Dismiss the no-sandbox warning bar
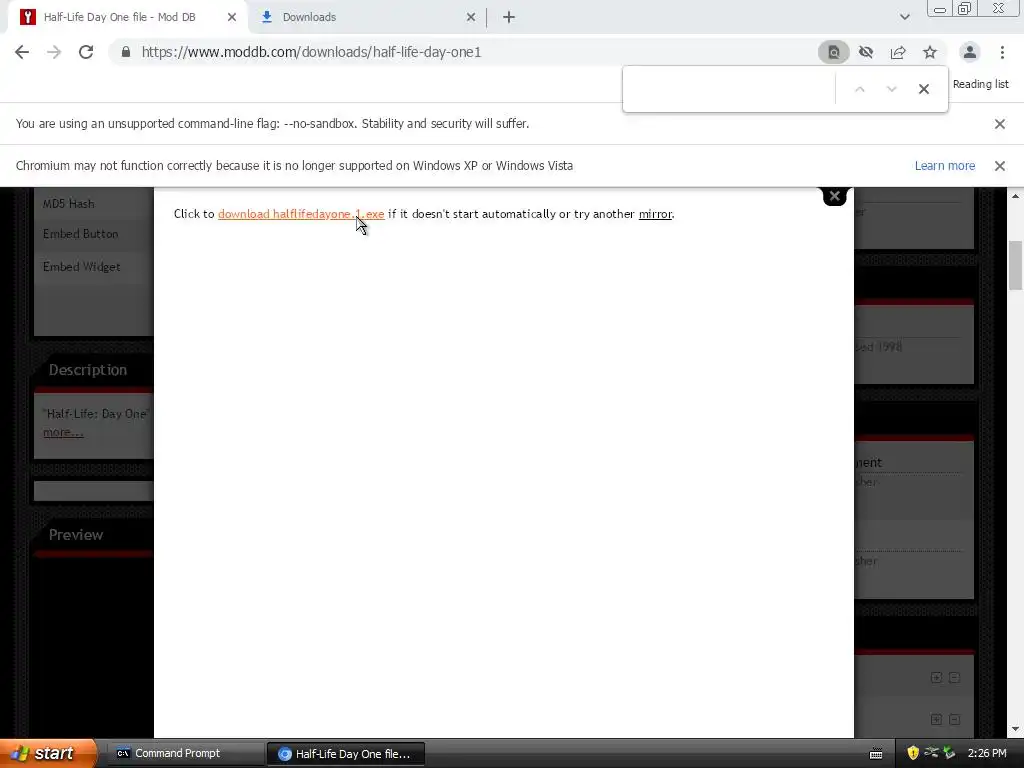The height and width of the screenshot is (768, 1024). tap(999, 124)
